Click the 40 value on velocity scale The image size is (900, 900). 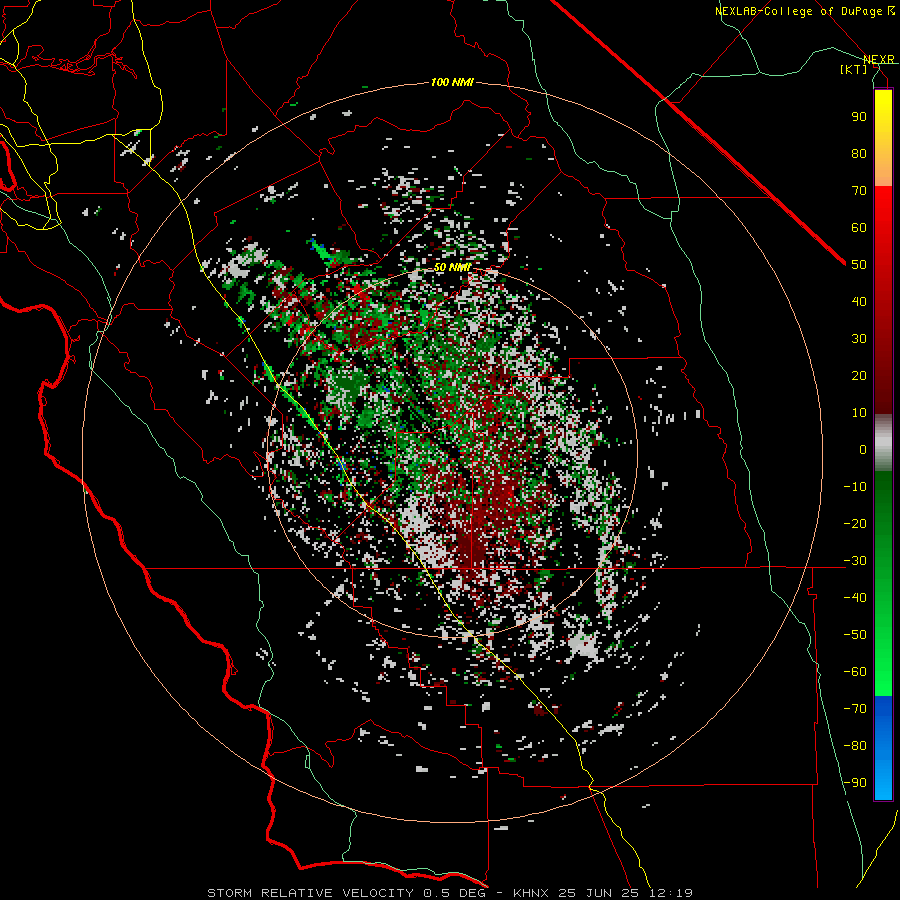point(859,301)
